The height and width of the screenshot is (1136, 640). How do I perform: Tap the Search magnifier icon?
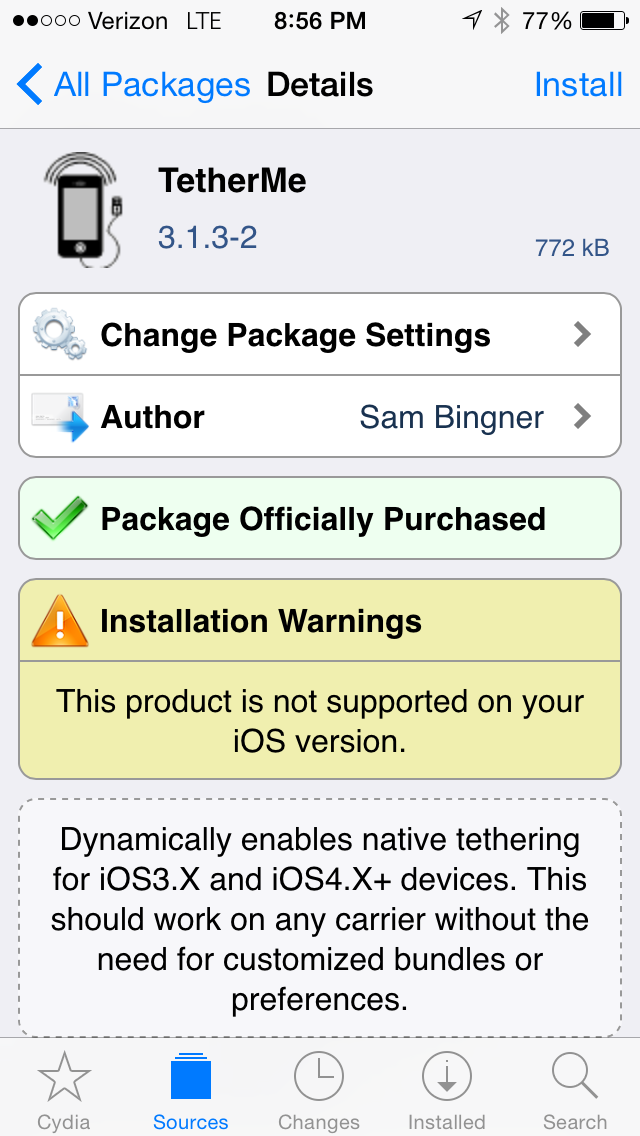pos(574,1076)
